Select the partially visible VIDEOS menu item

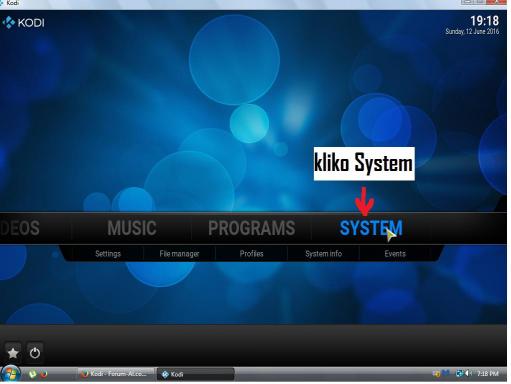pos(20,228)
